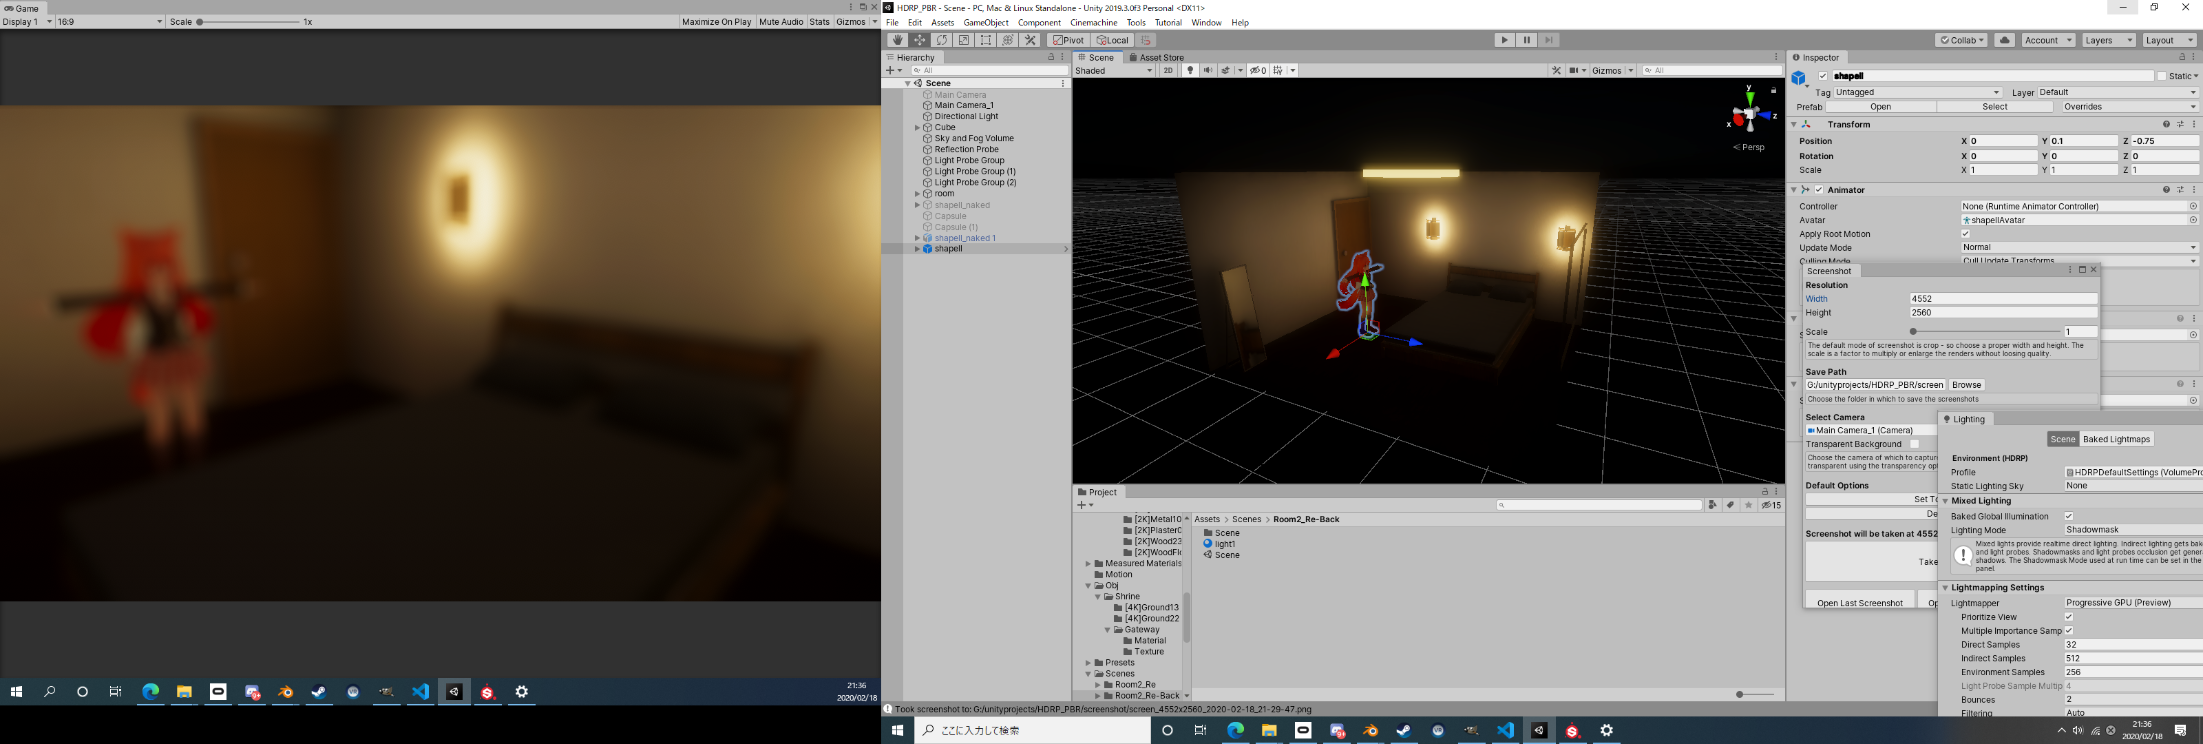
Task: Select the Rotate tool
Action: click(941, 40)
